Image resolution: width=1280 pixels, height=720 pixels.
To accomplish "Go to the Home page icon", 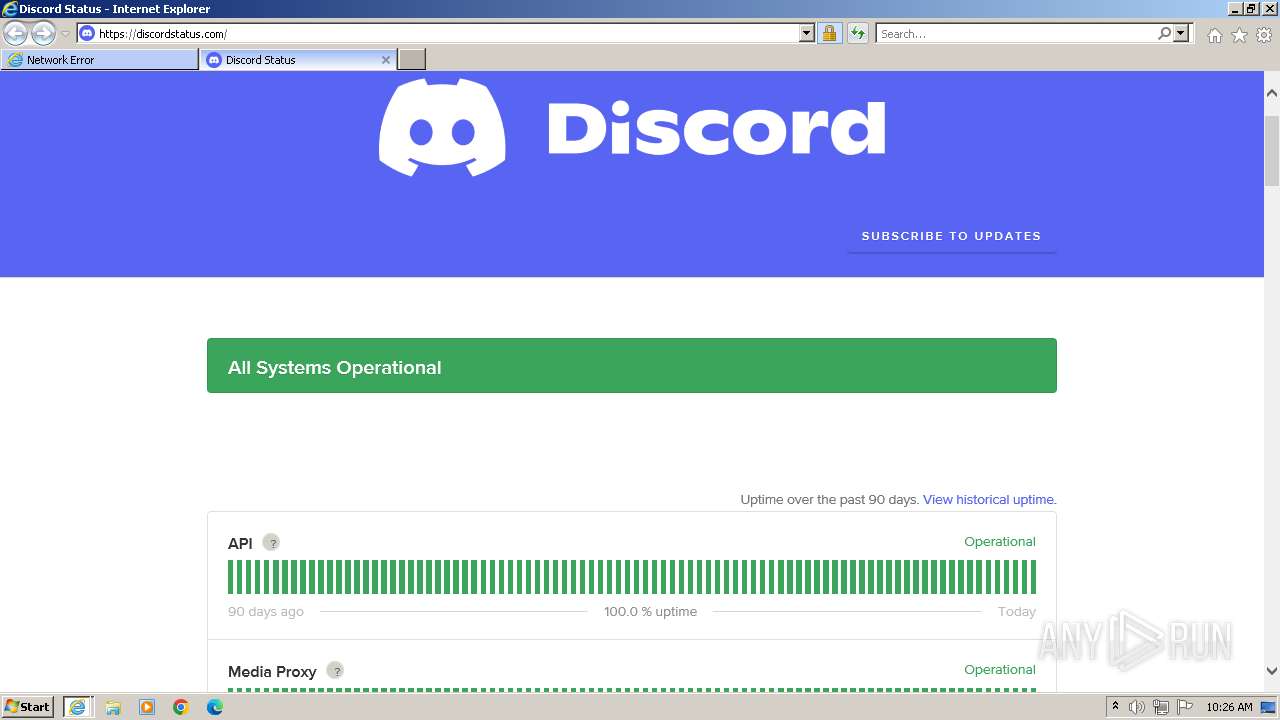I will click(x=1214, y=35).
